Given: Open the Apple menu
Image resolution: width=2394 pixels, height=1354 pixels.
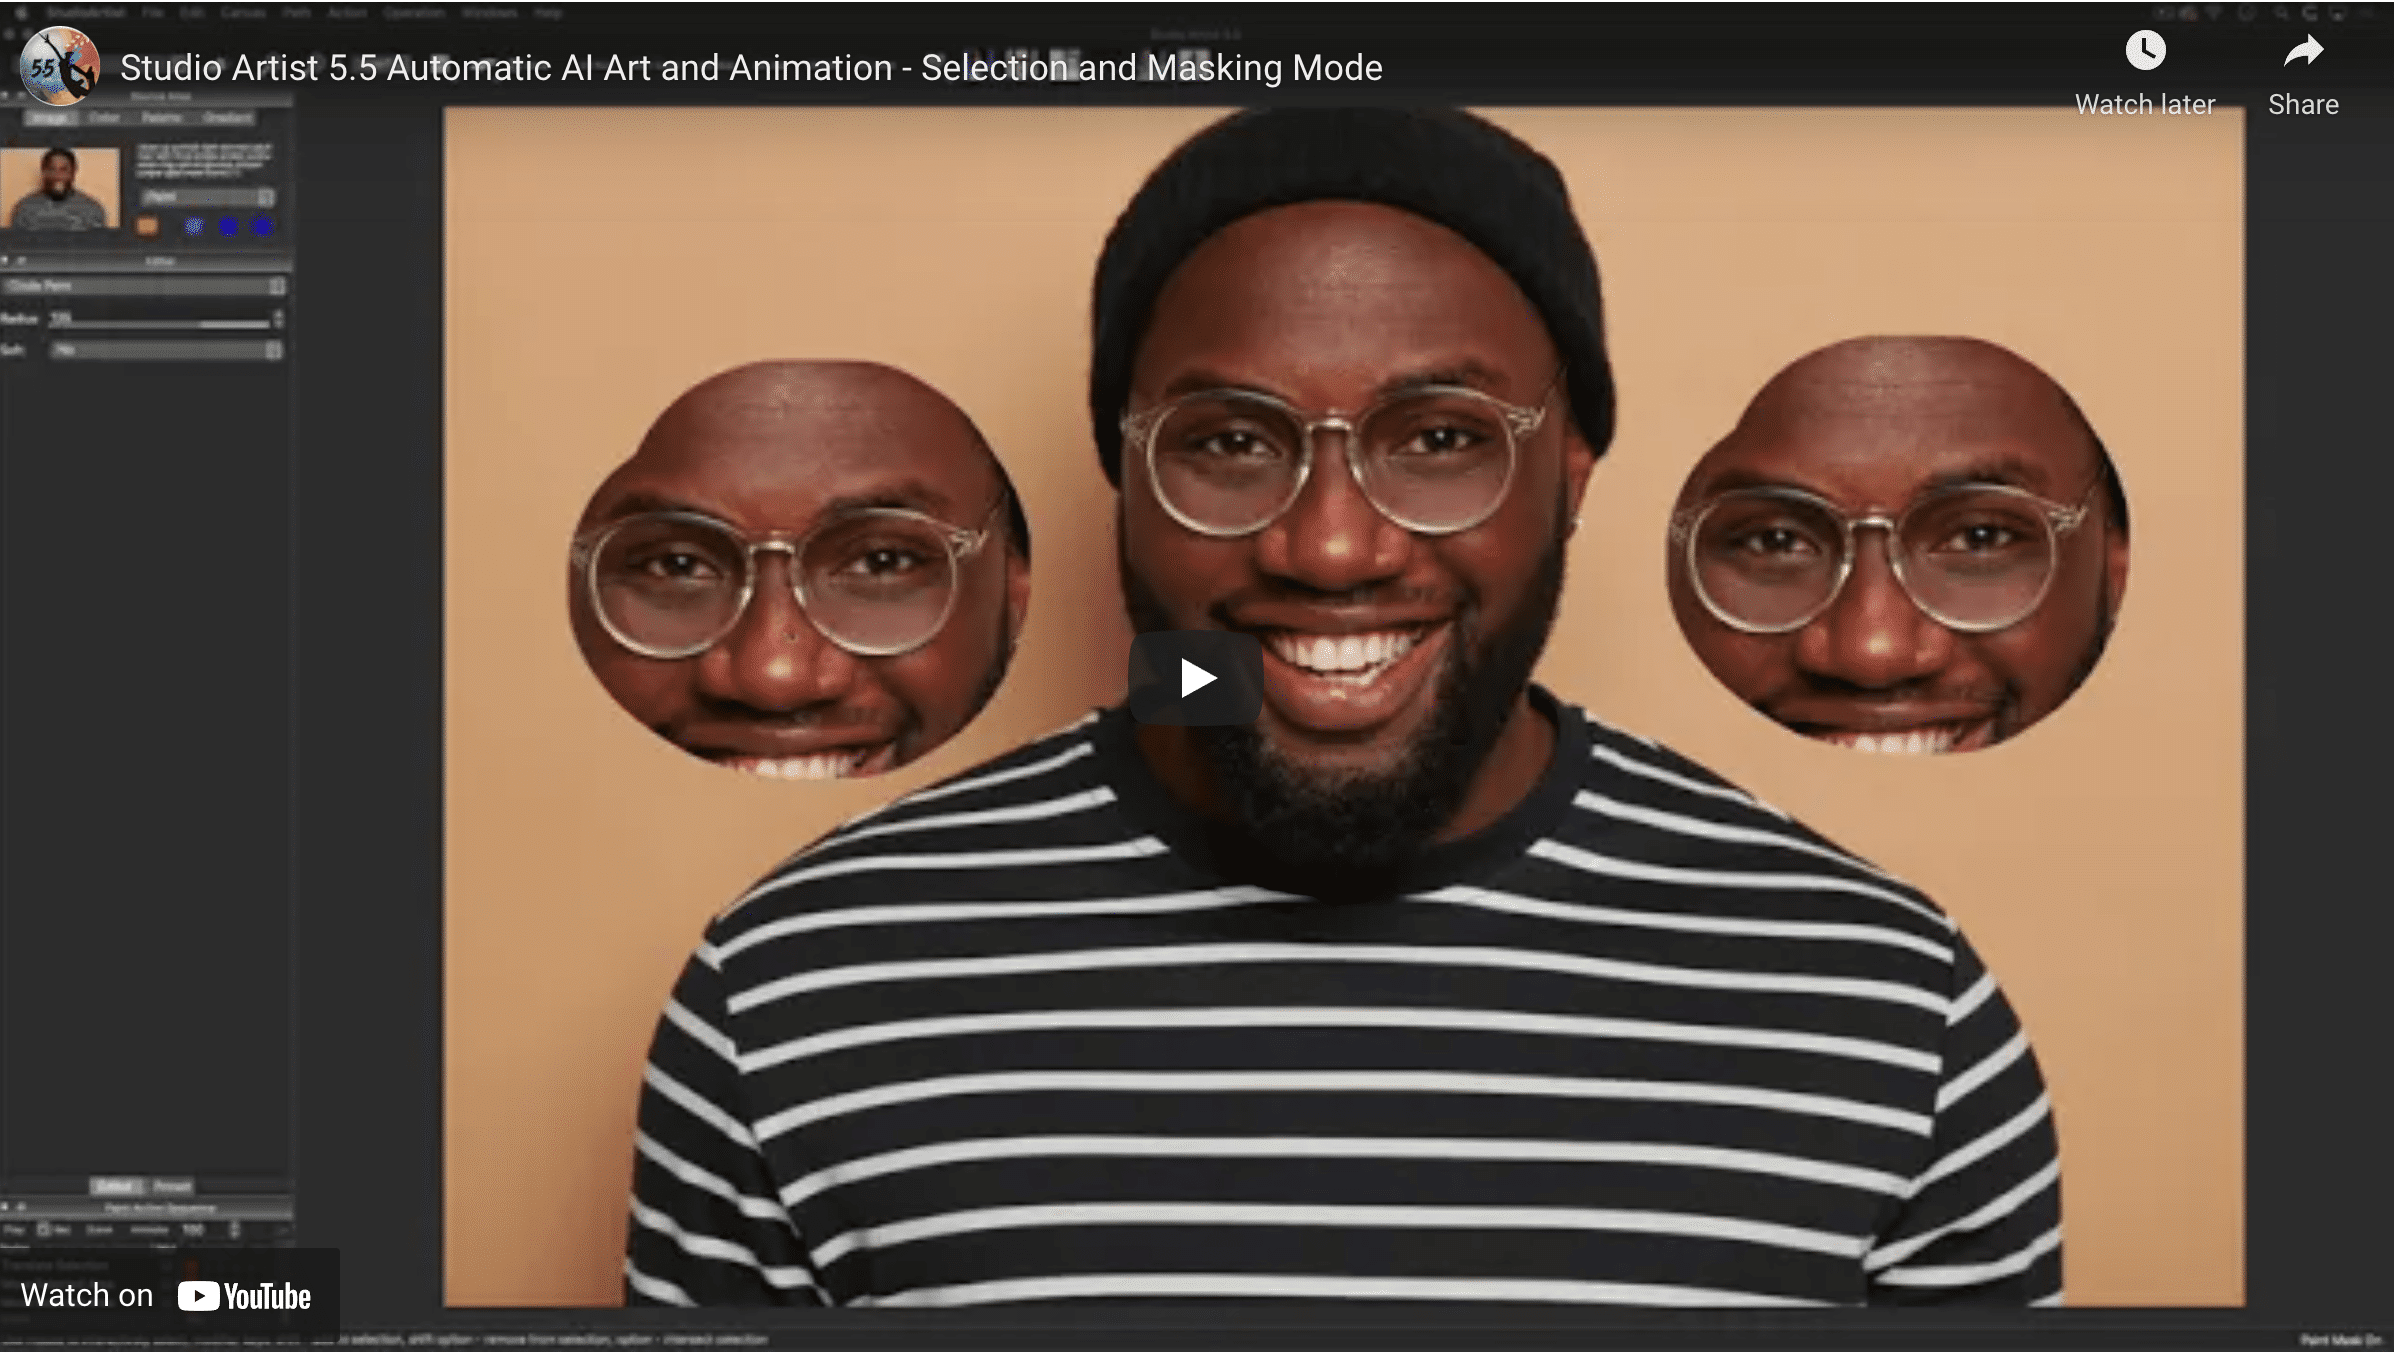Looking at the screenshot, I should 23,13.
